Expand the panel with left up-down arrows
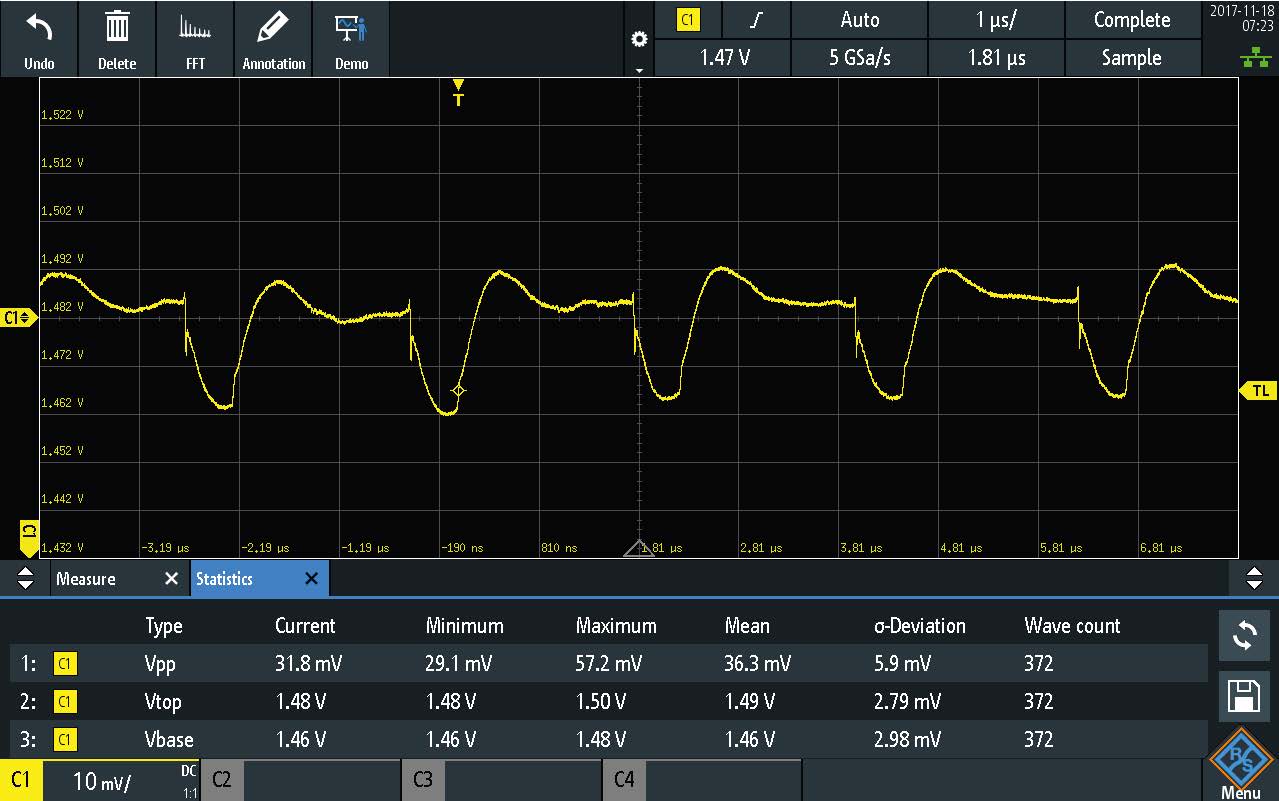Image resolution: width=1279 pixels, height=801 pixels. click(x=26, y=579)
